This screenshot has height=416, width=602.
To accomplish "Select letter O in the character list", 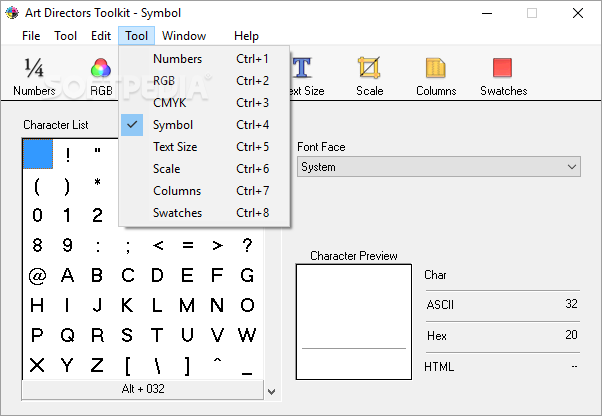I will [x=247, y=305].
